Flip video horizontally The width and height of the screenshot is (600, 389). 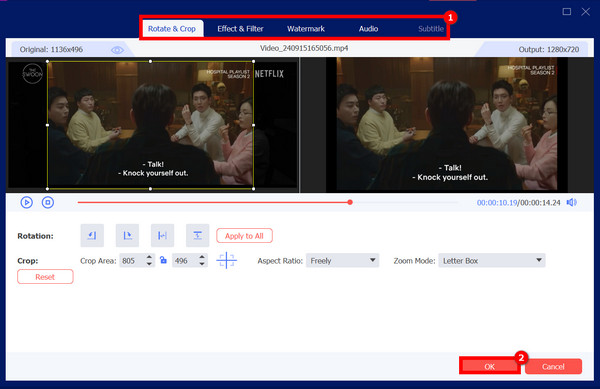click(x=162, y=236)
